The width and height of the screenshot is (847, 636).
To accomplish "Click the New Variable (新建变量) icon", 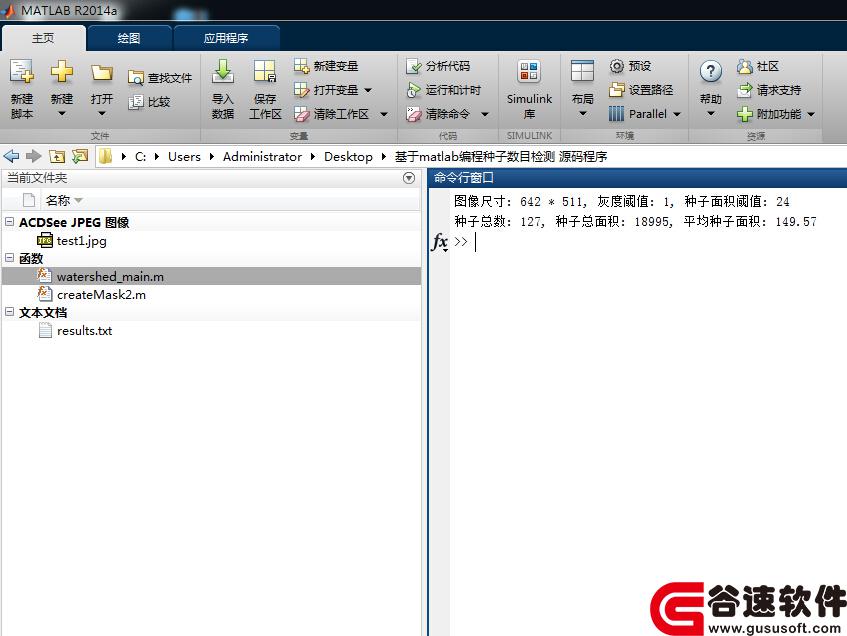I will click(301, 66).
